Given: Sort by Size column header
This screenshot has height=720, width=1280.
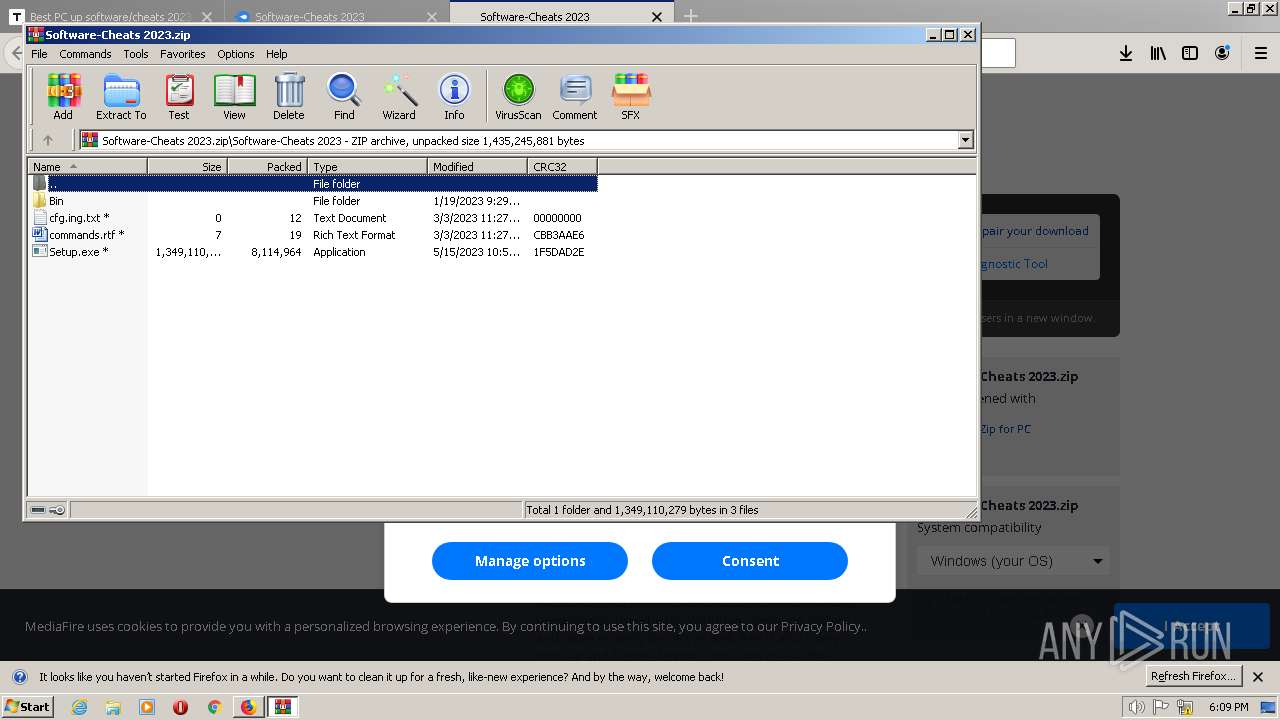Looking at the screenshot, I should pos(188,167).
